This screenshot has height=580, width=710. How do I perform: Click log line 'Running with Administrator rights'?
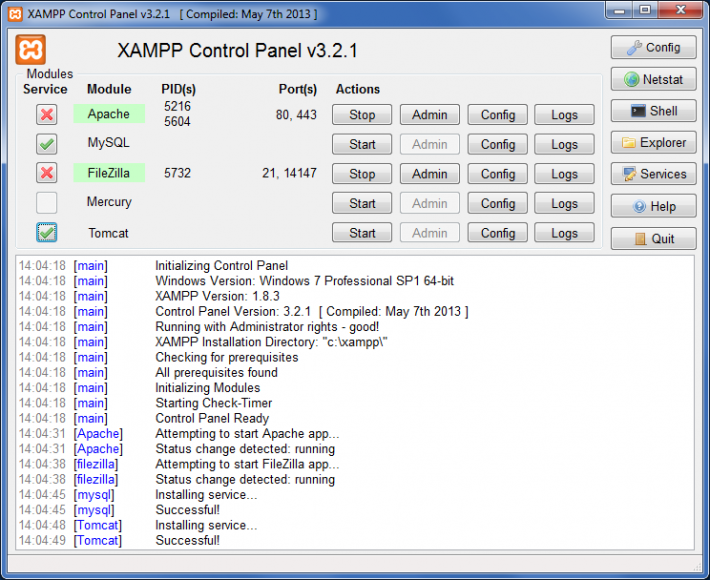tap(267, 326)
